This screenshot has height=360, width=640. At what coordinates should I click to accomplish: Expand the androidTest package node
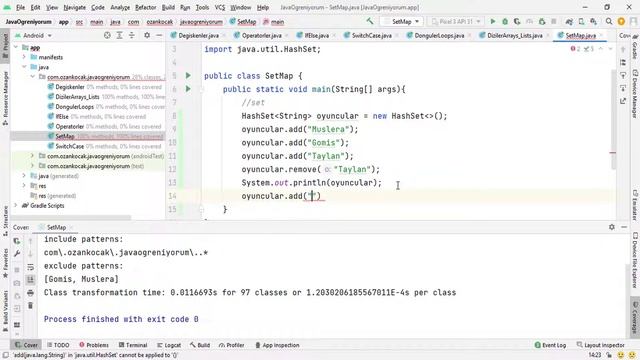(x=33, y=156)
